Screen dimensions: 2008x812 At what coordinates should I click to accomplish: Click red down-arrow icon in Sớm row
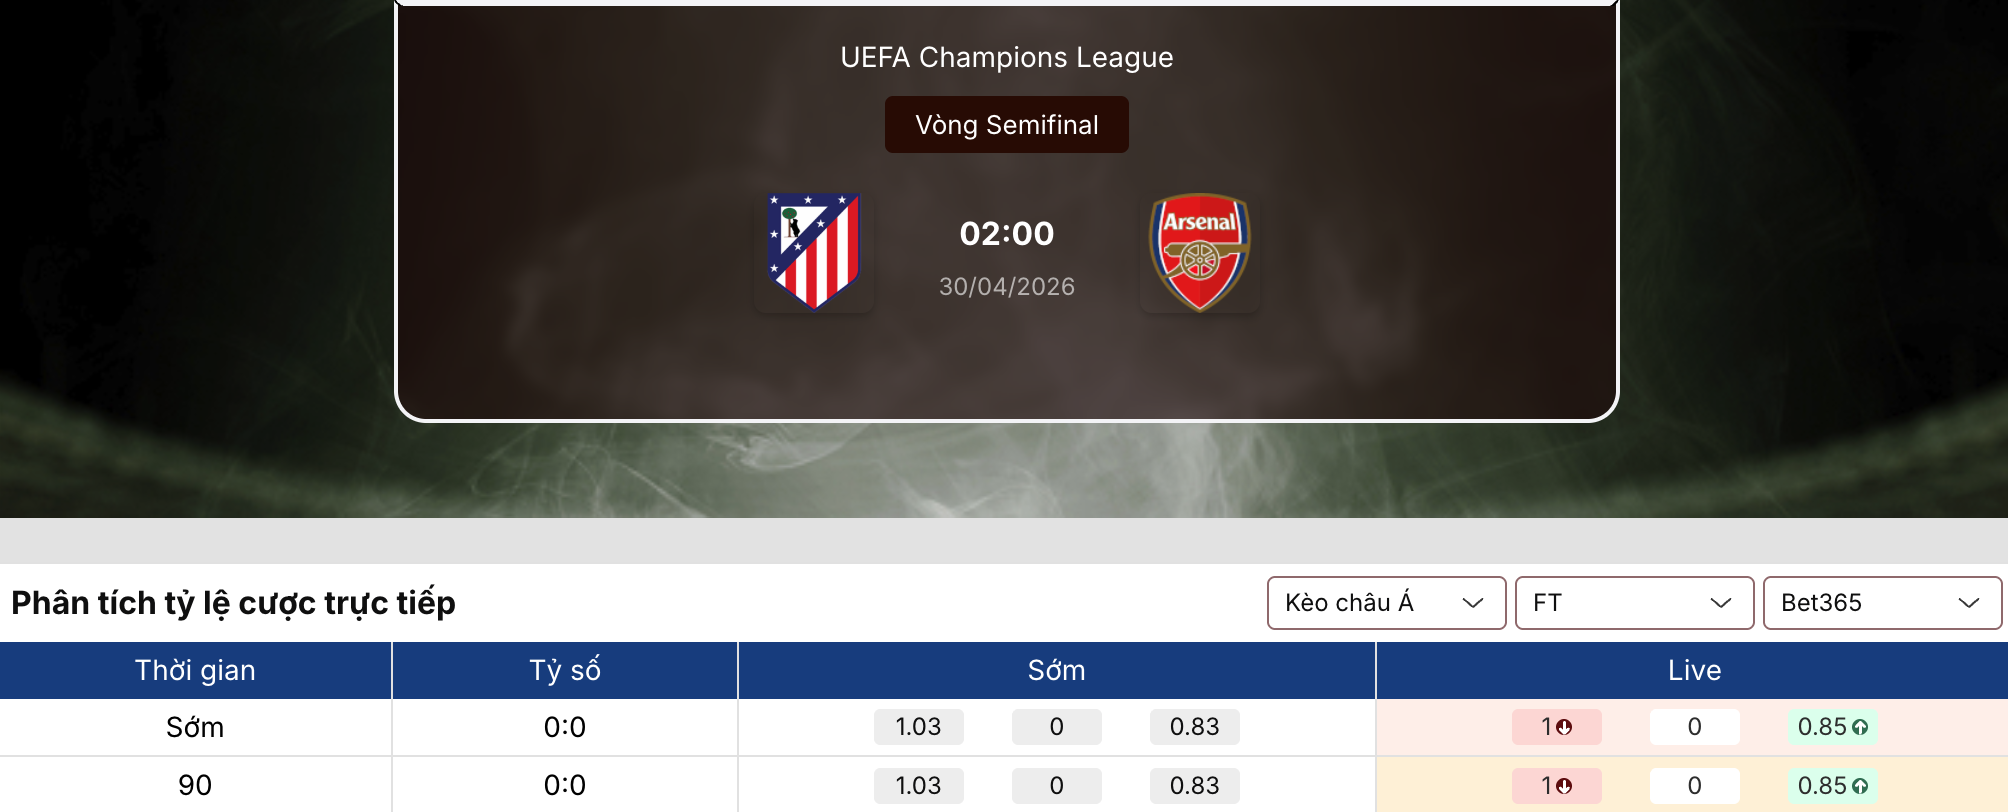[1564, 727]
